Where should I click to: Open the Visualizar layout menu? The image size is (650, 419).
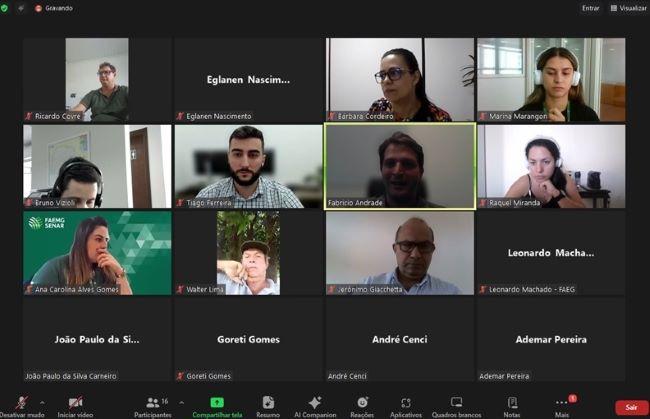coord(628,8)
